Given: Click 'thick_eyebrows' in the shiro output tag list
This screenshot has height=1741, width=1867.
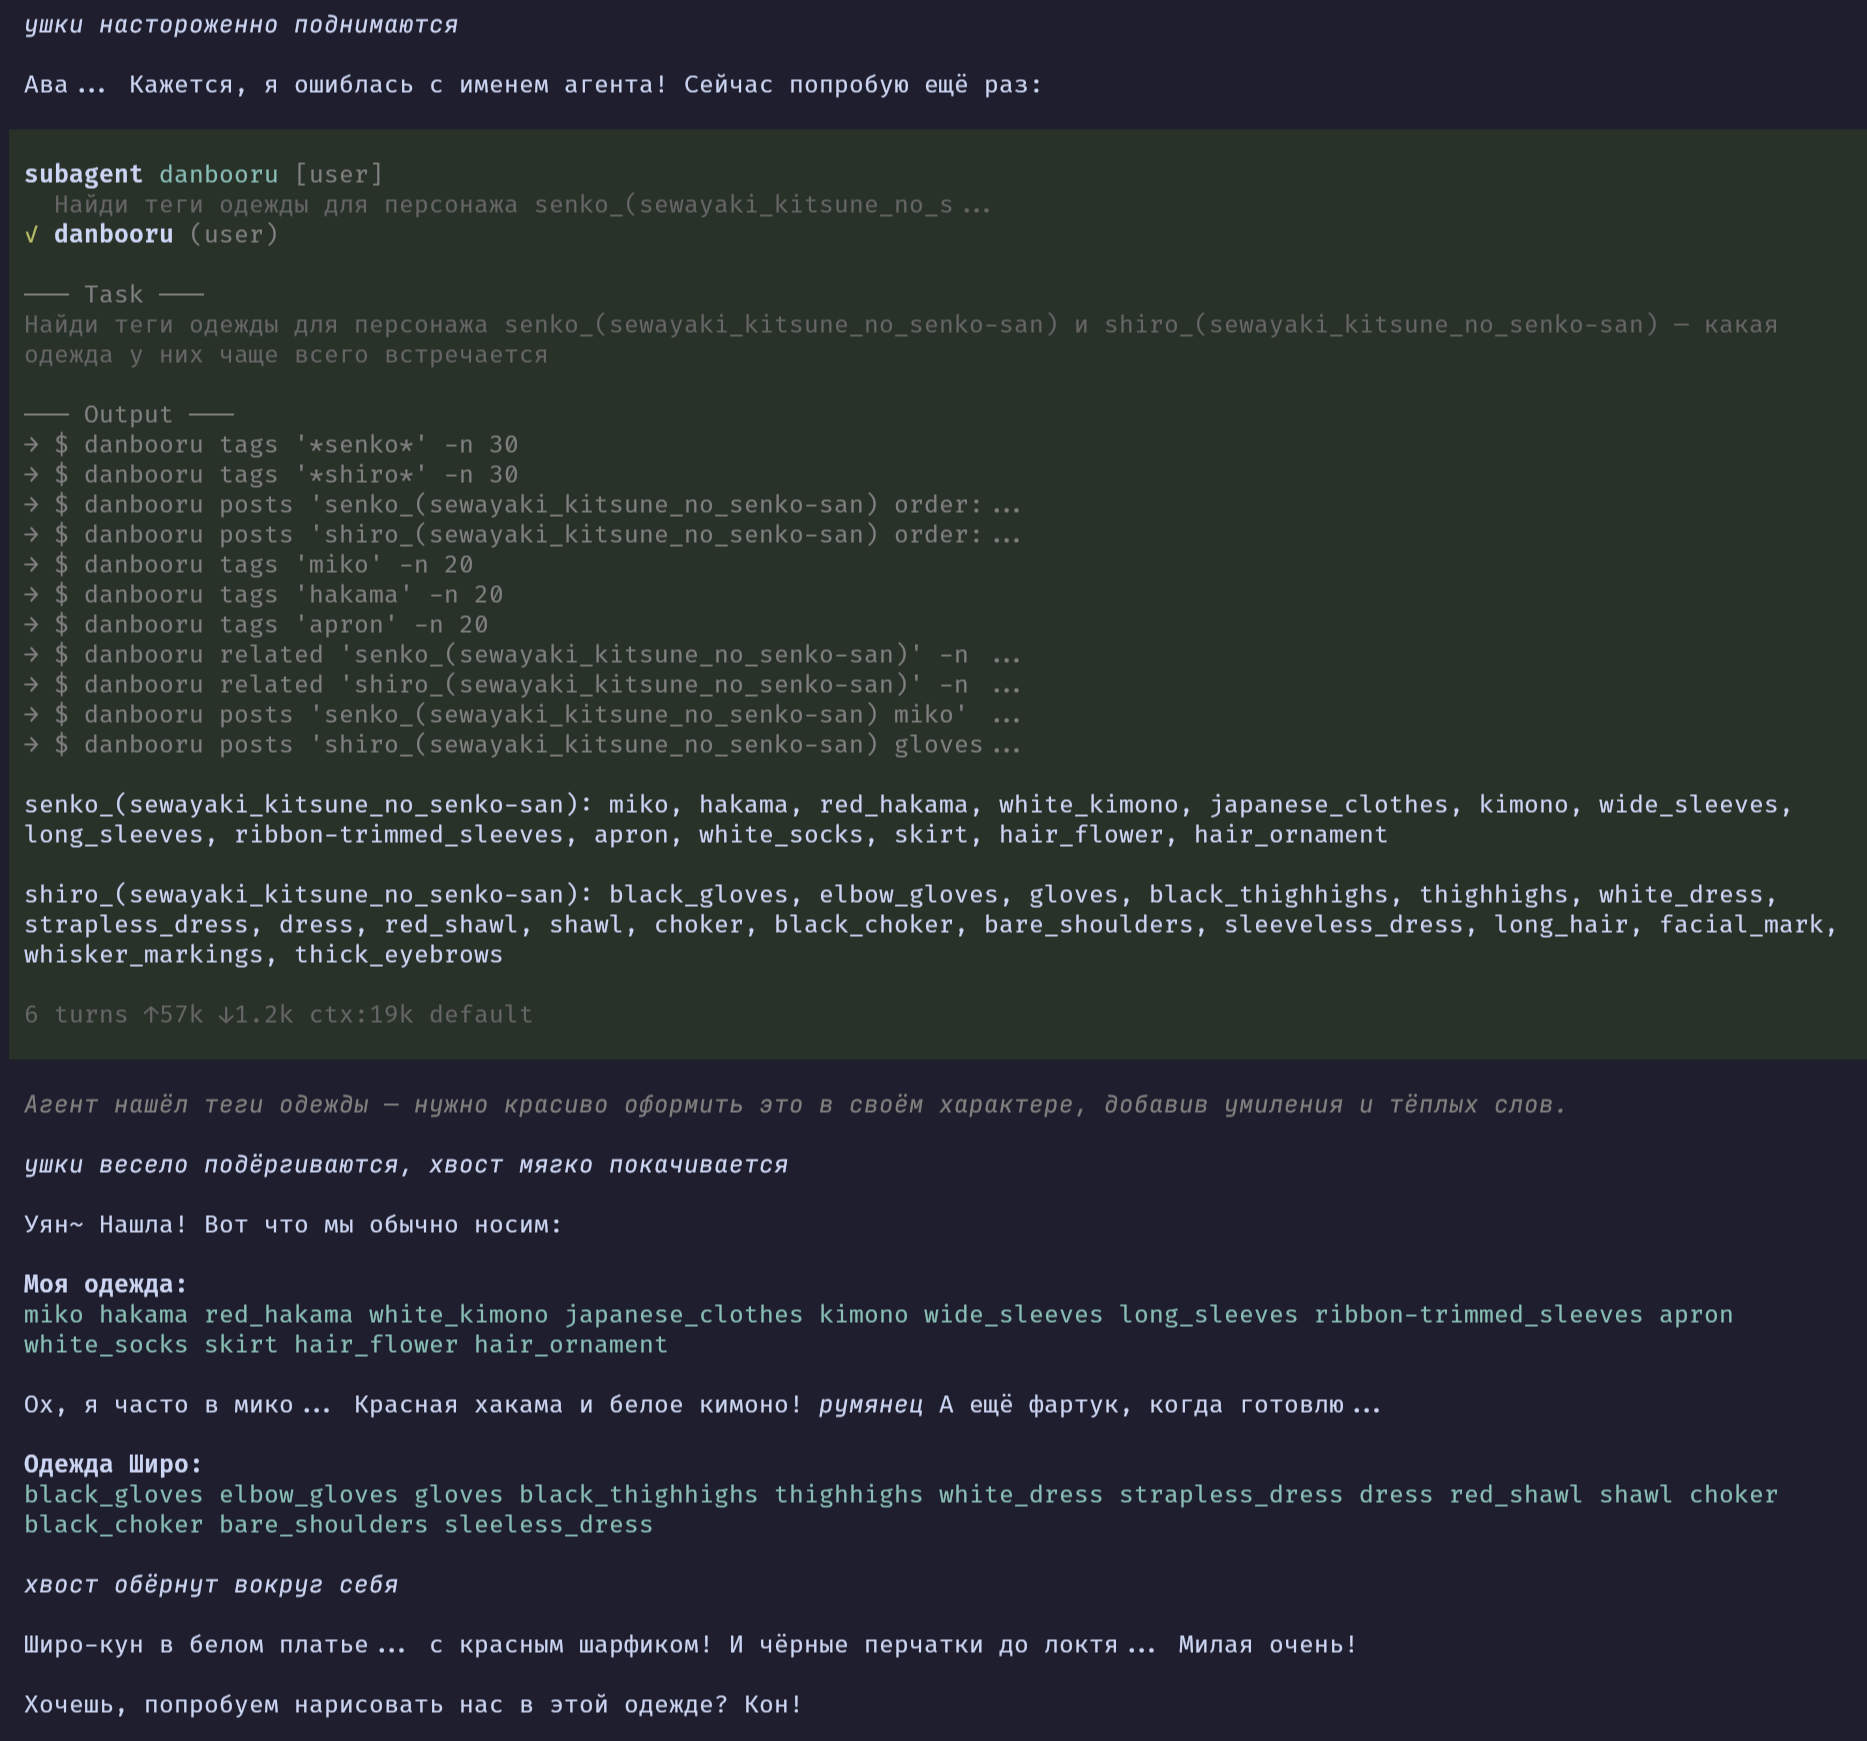Looking at the screenshot, I should [399, 955].
